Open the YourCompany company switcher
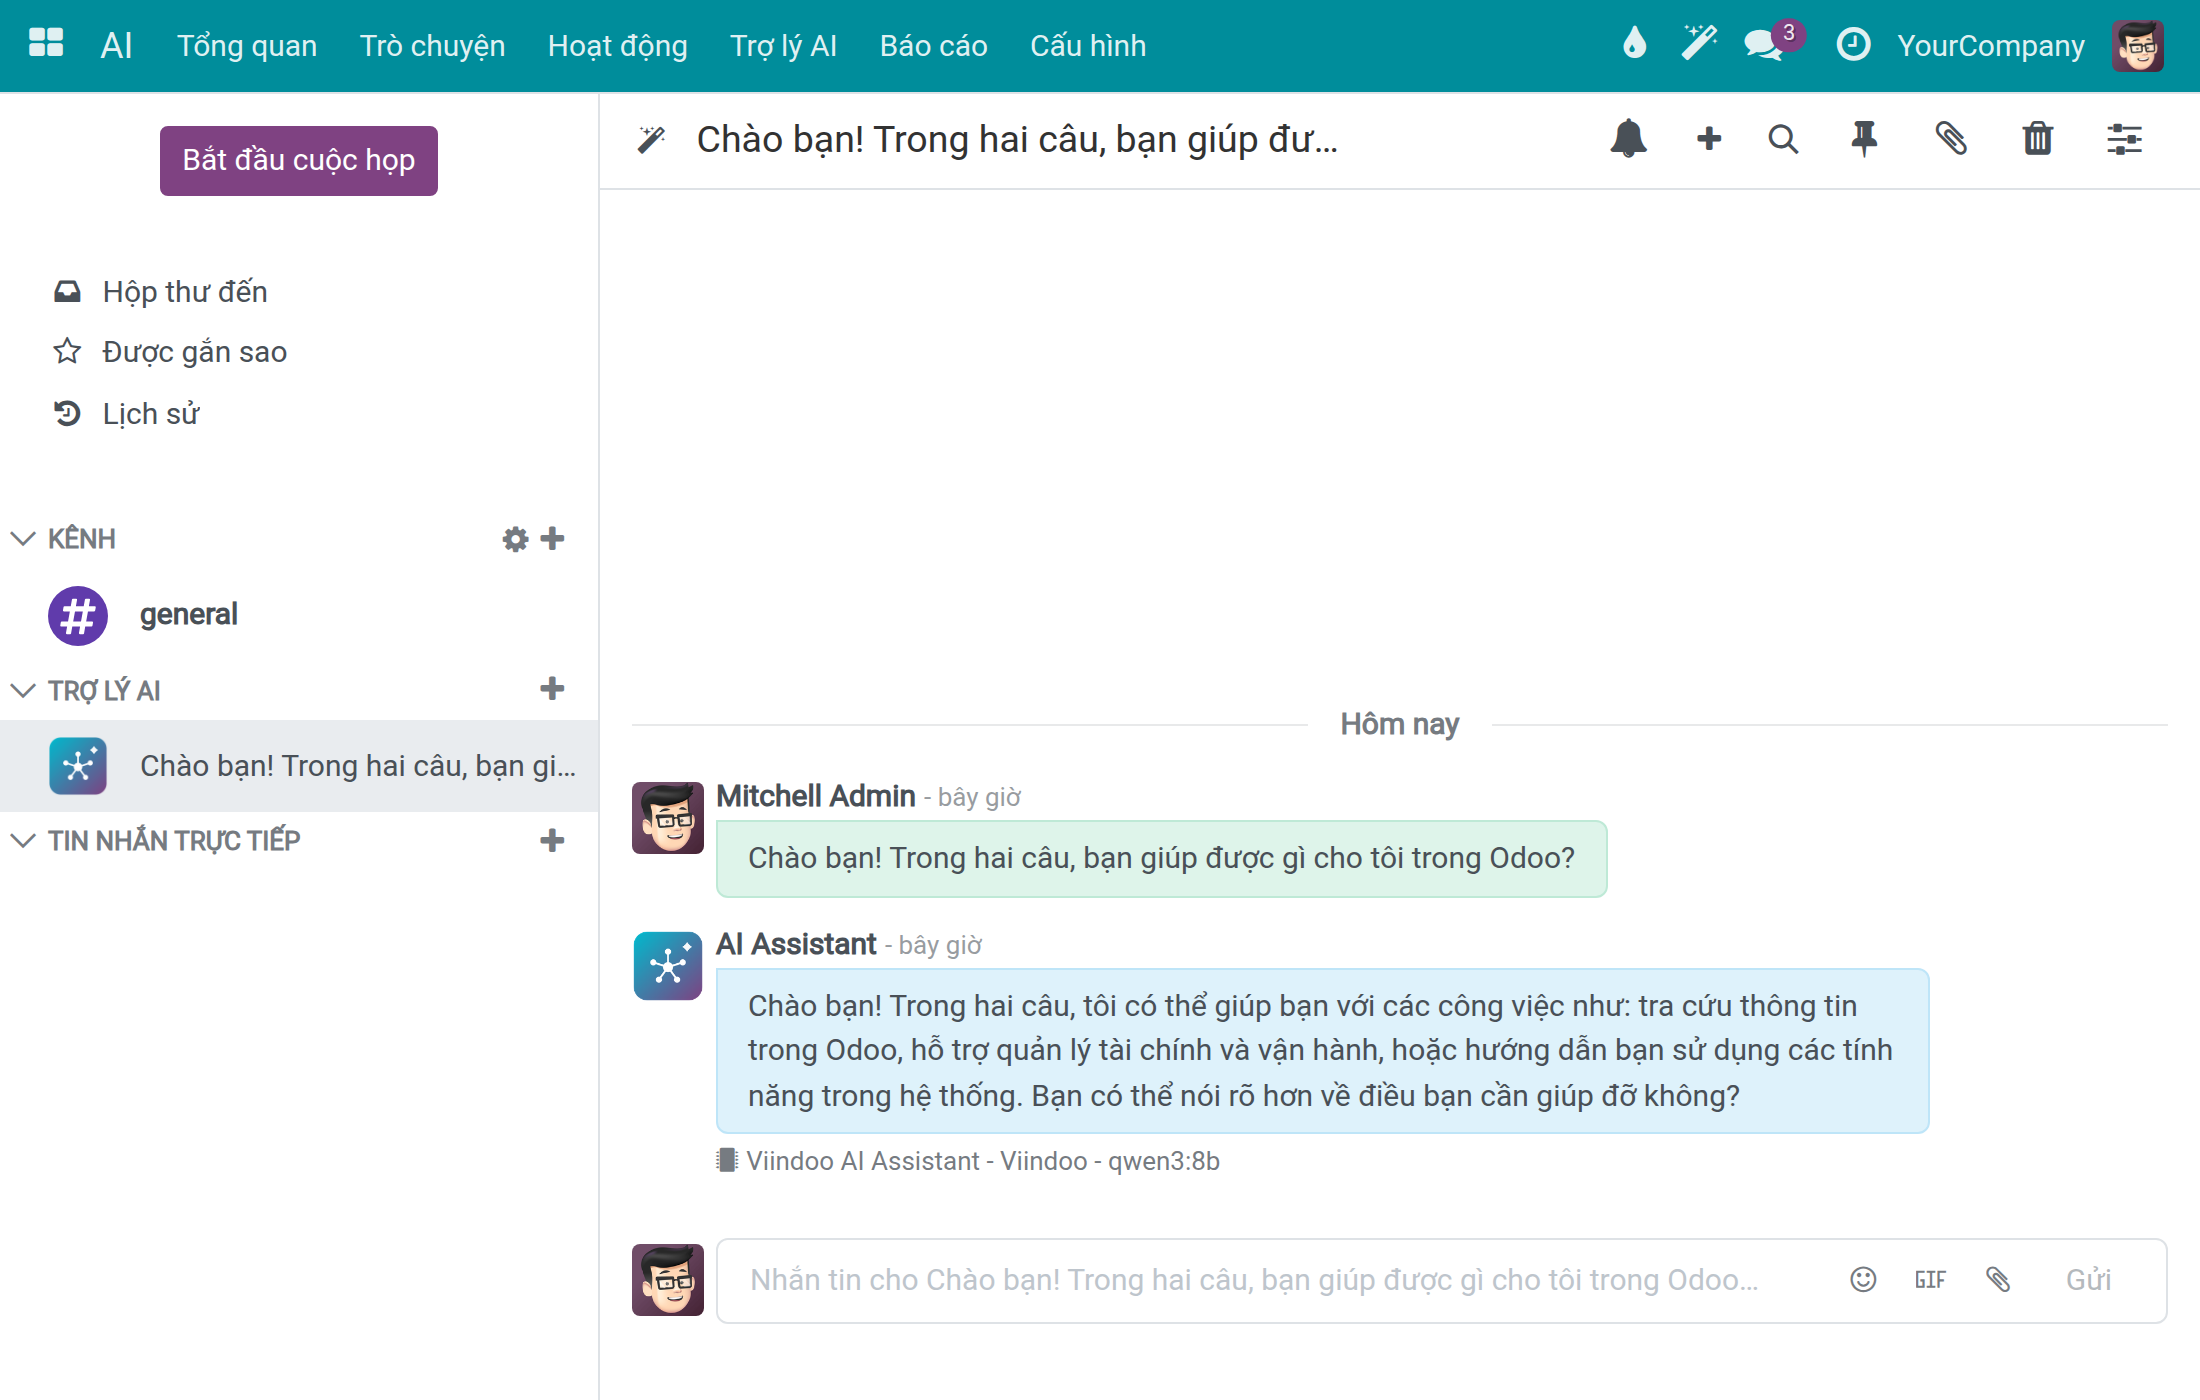This screenshot has height=1400, width=2200. 1991,45
